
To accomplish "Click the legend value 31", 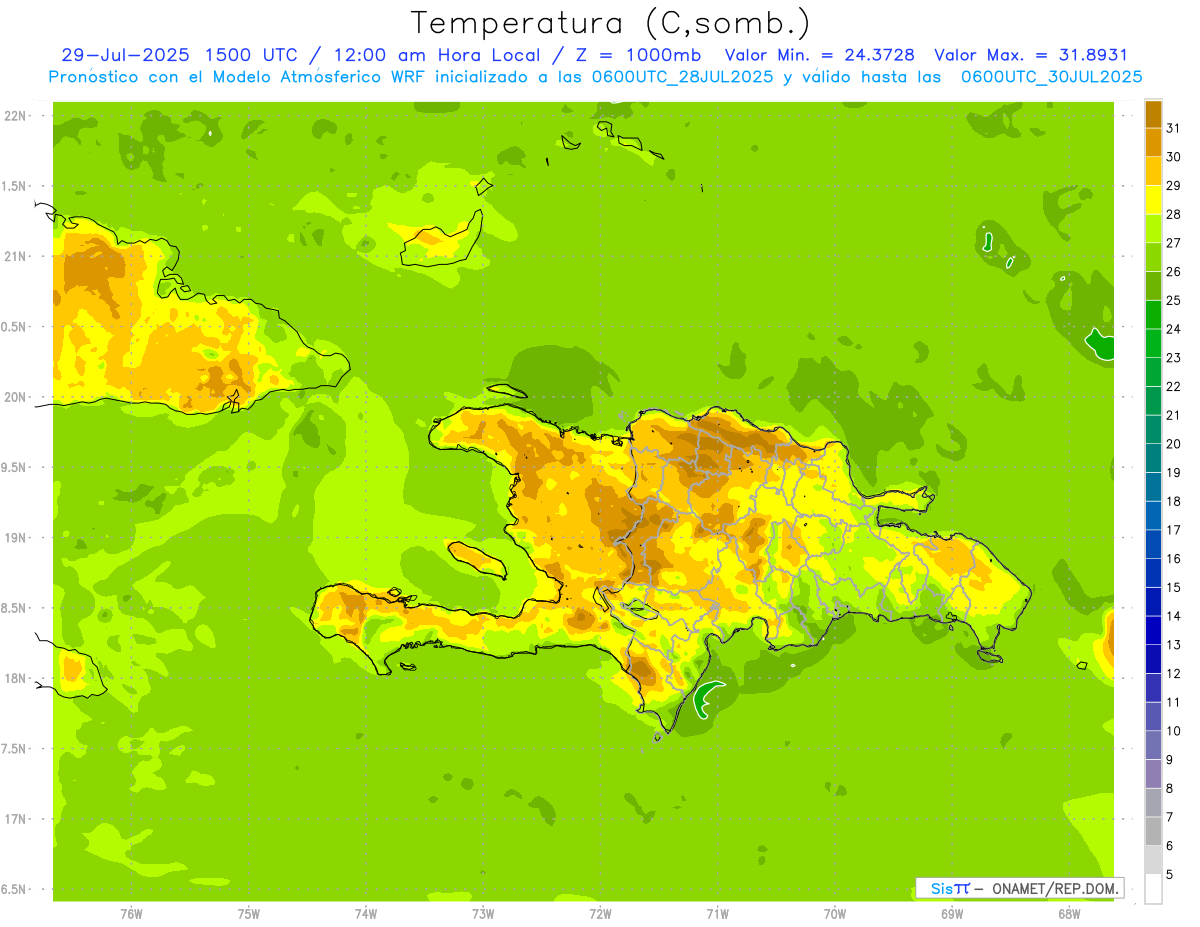I will coord(1174,128).
